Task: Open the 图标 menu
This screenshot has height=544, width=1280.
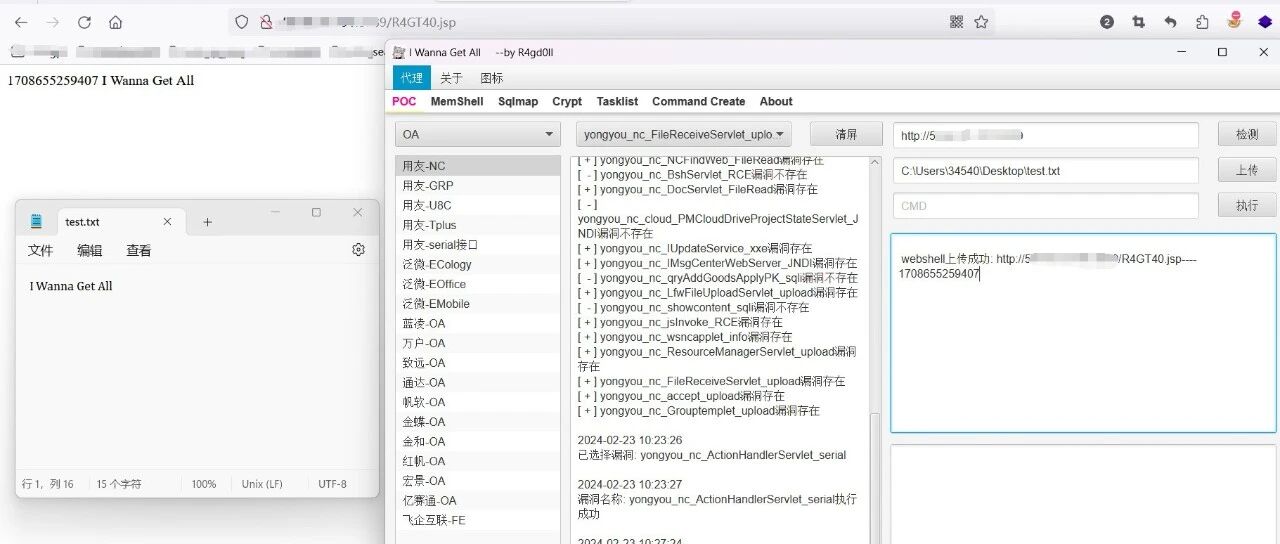Action: [491, 78]
